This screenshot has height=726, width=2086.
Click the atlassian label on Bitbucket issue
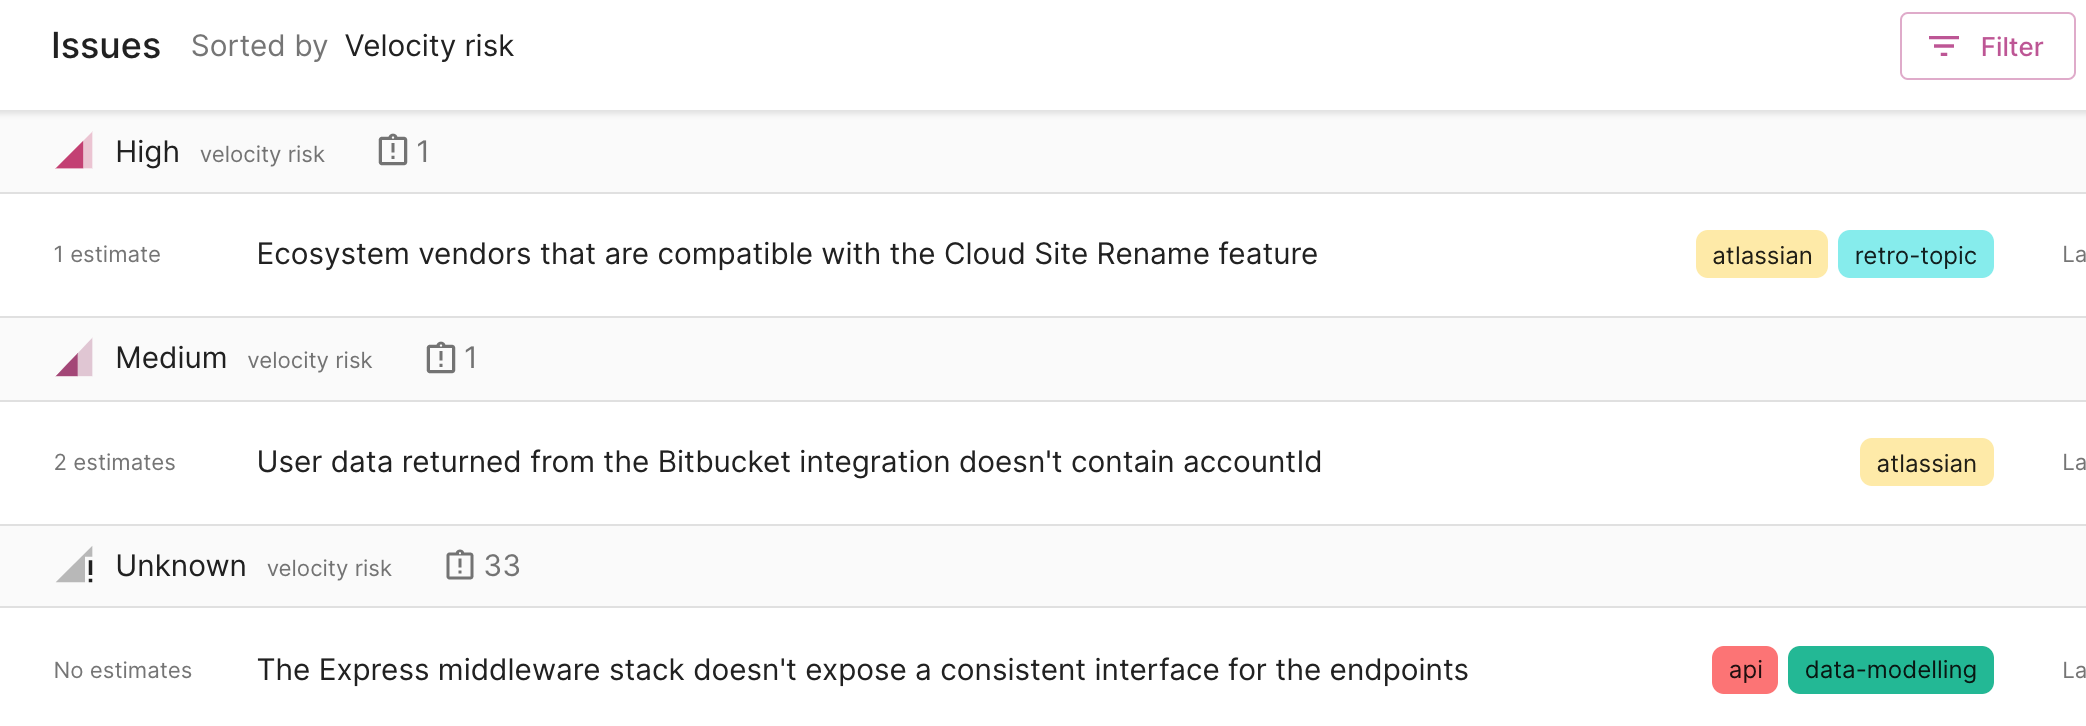pos(1926,463)
